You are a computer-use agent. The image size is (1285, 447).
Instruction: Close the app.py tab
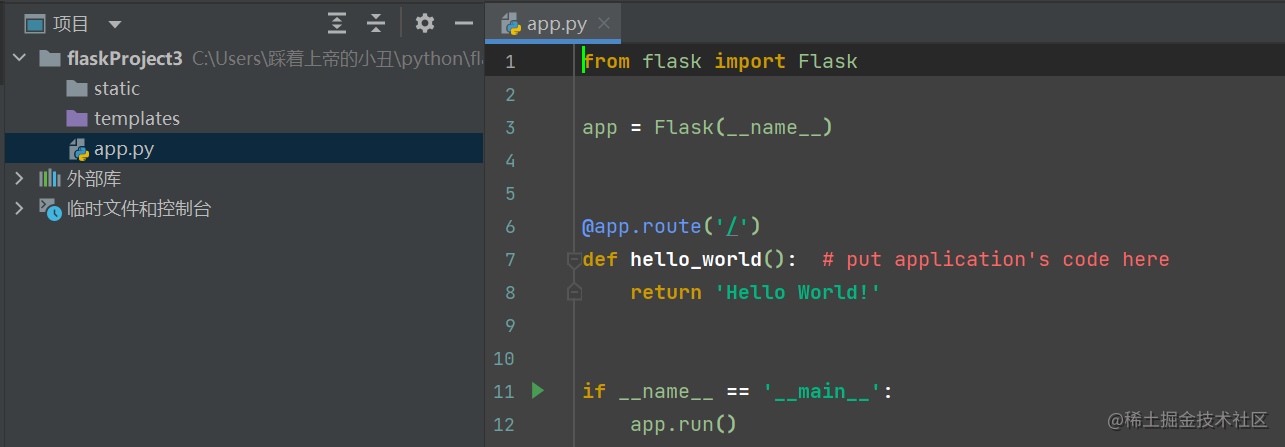pos(603,24)
